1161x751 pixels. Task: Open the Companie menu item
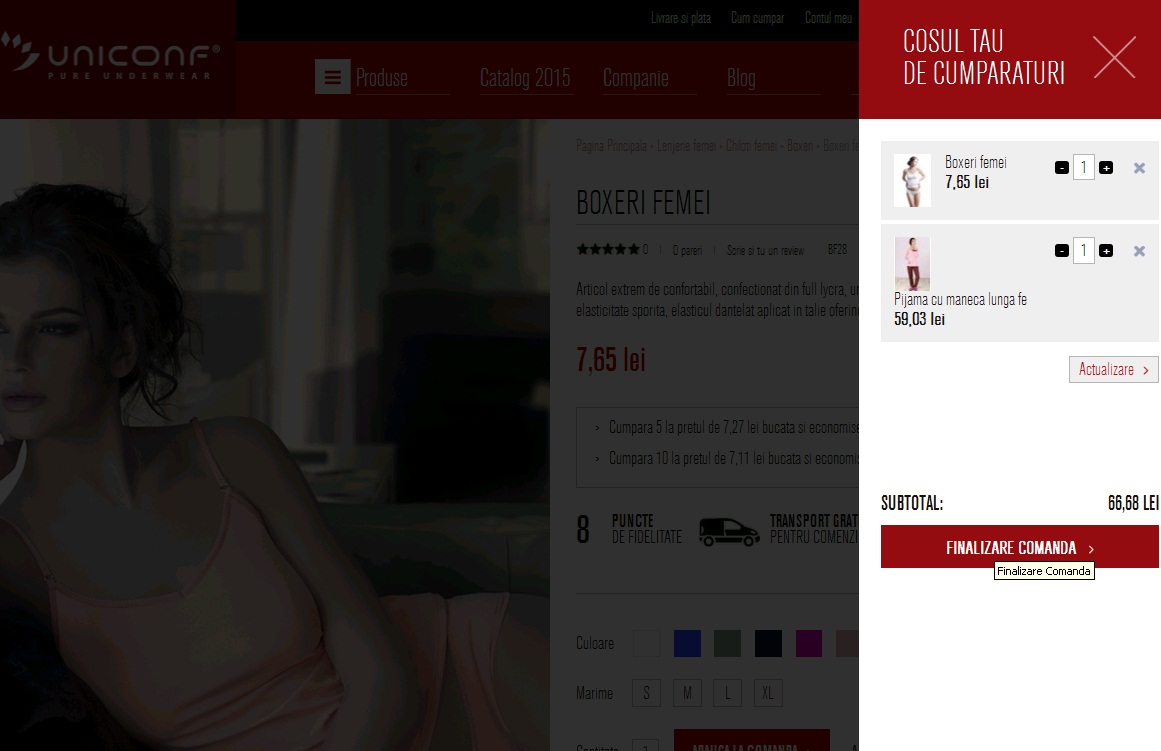click(635, 78)
